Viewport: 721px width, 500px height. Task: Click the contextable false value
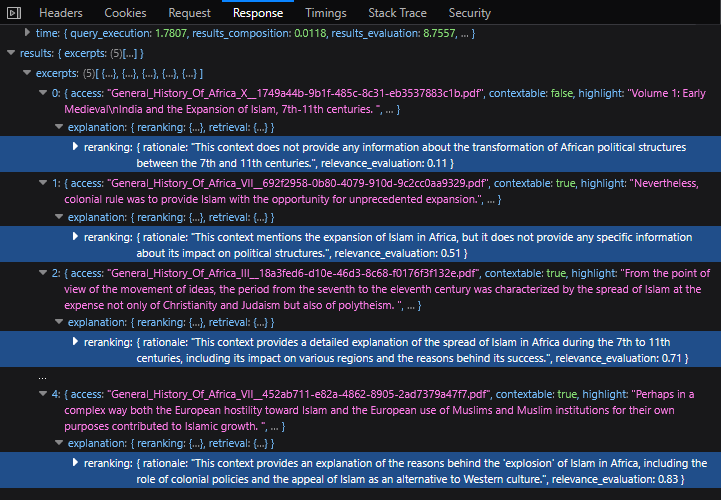coord(561,93)
